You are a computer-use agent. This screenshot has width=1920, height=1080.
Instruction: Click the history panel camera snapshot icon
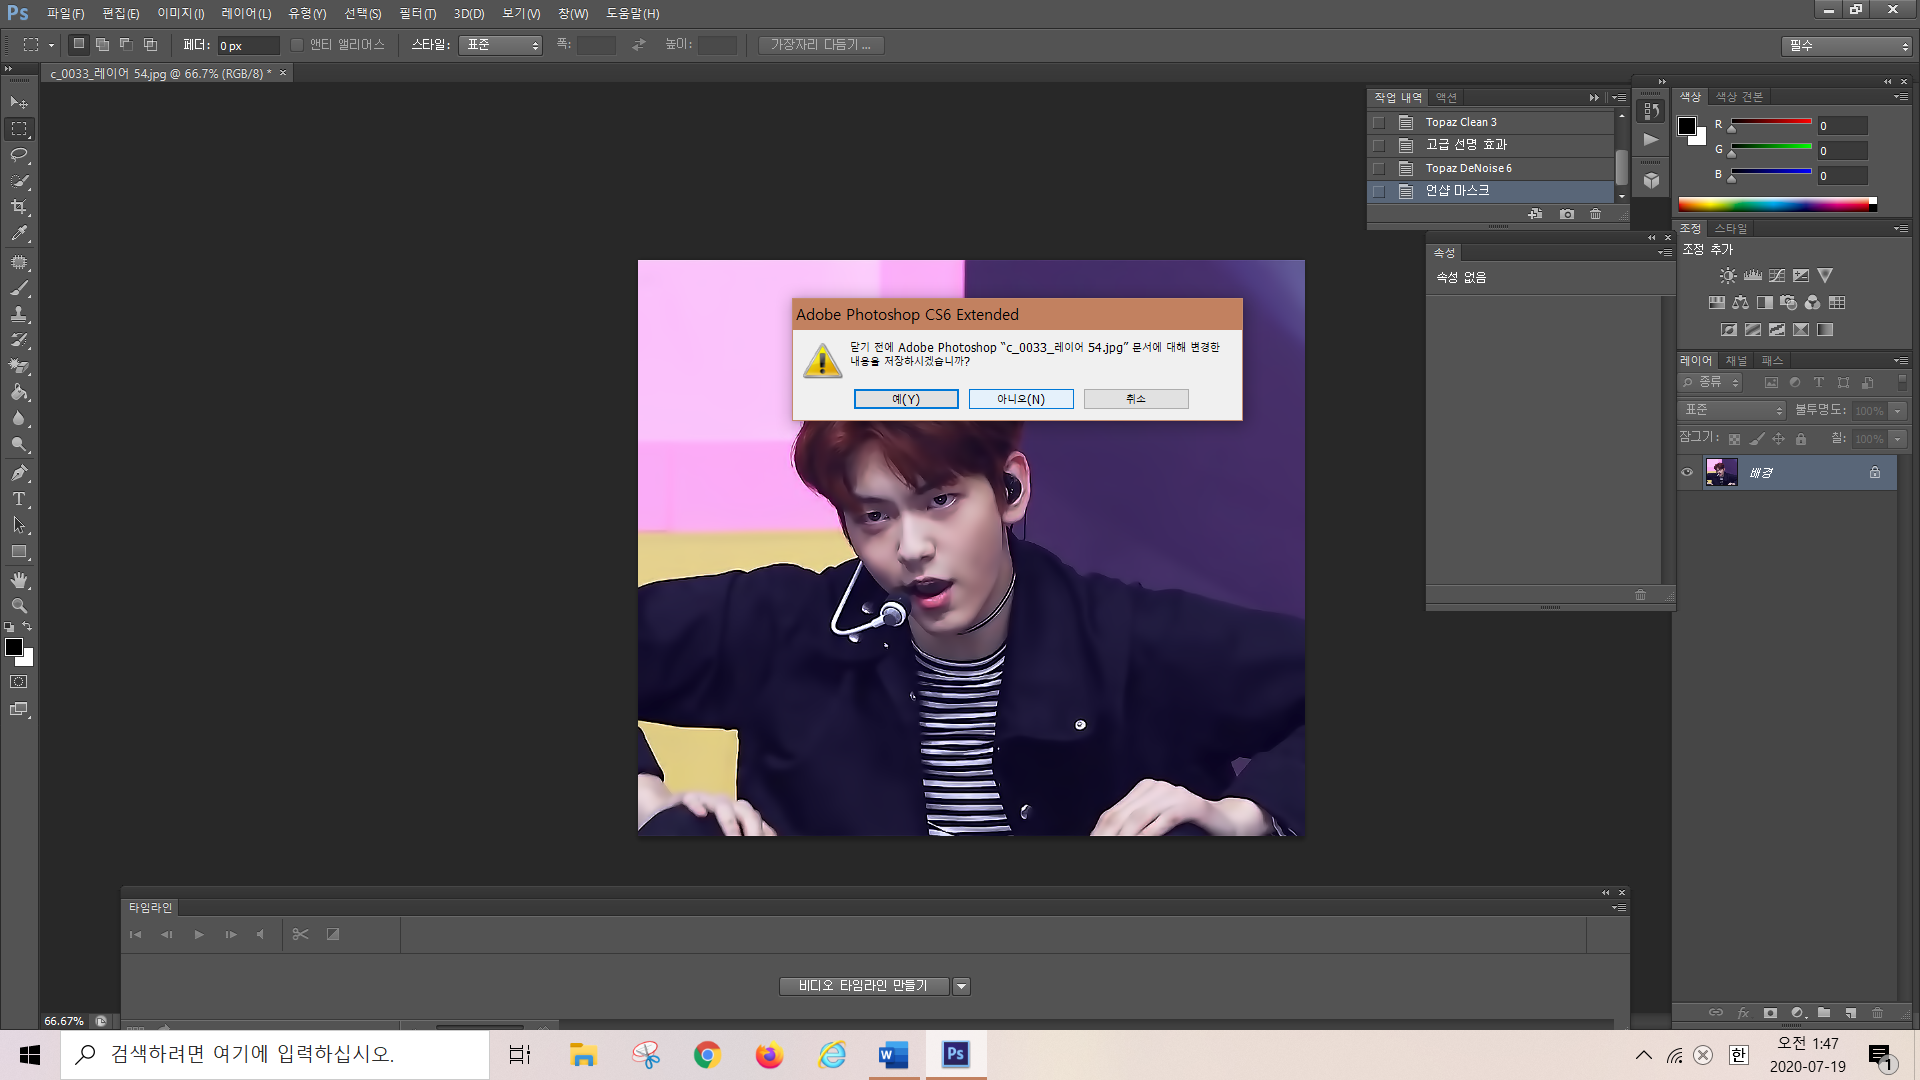[x=1567, y=214]
